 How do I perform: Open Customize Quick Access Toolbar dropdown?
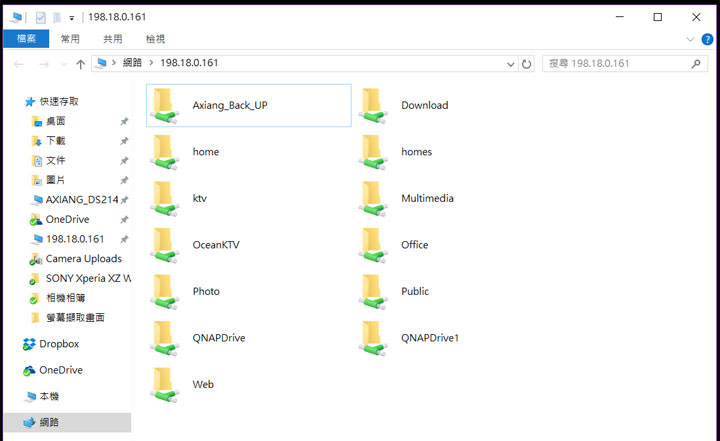72,18
